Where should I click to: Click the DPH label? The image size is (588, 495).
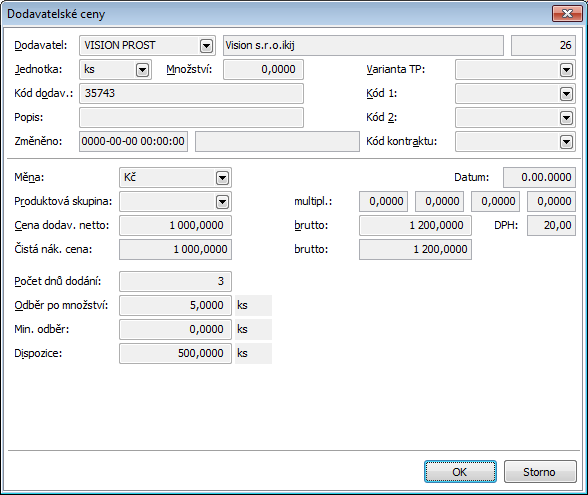coord(506,225)
